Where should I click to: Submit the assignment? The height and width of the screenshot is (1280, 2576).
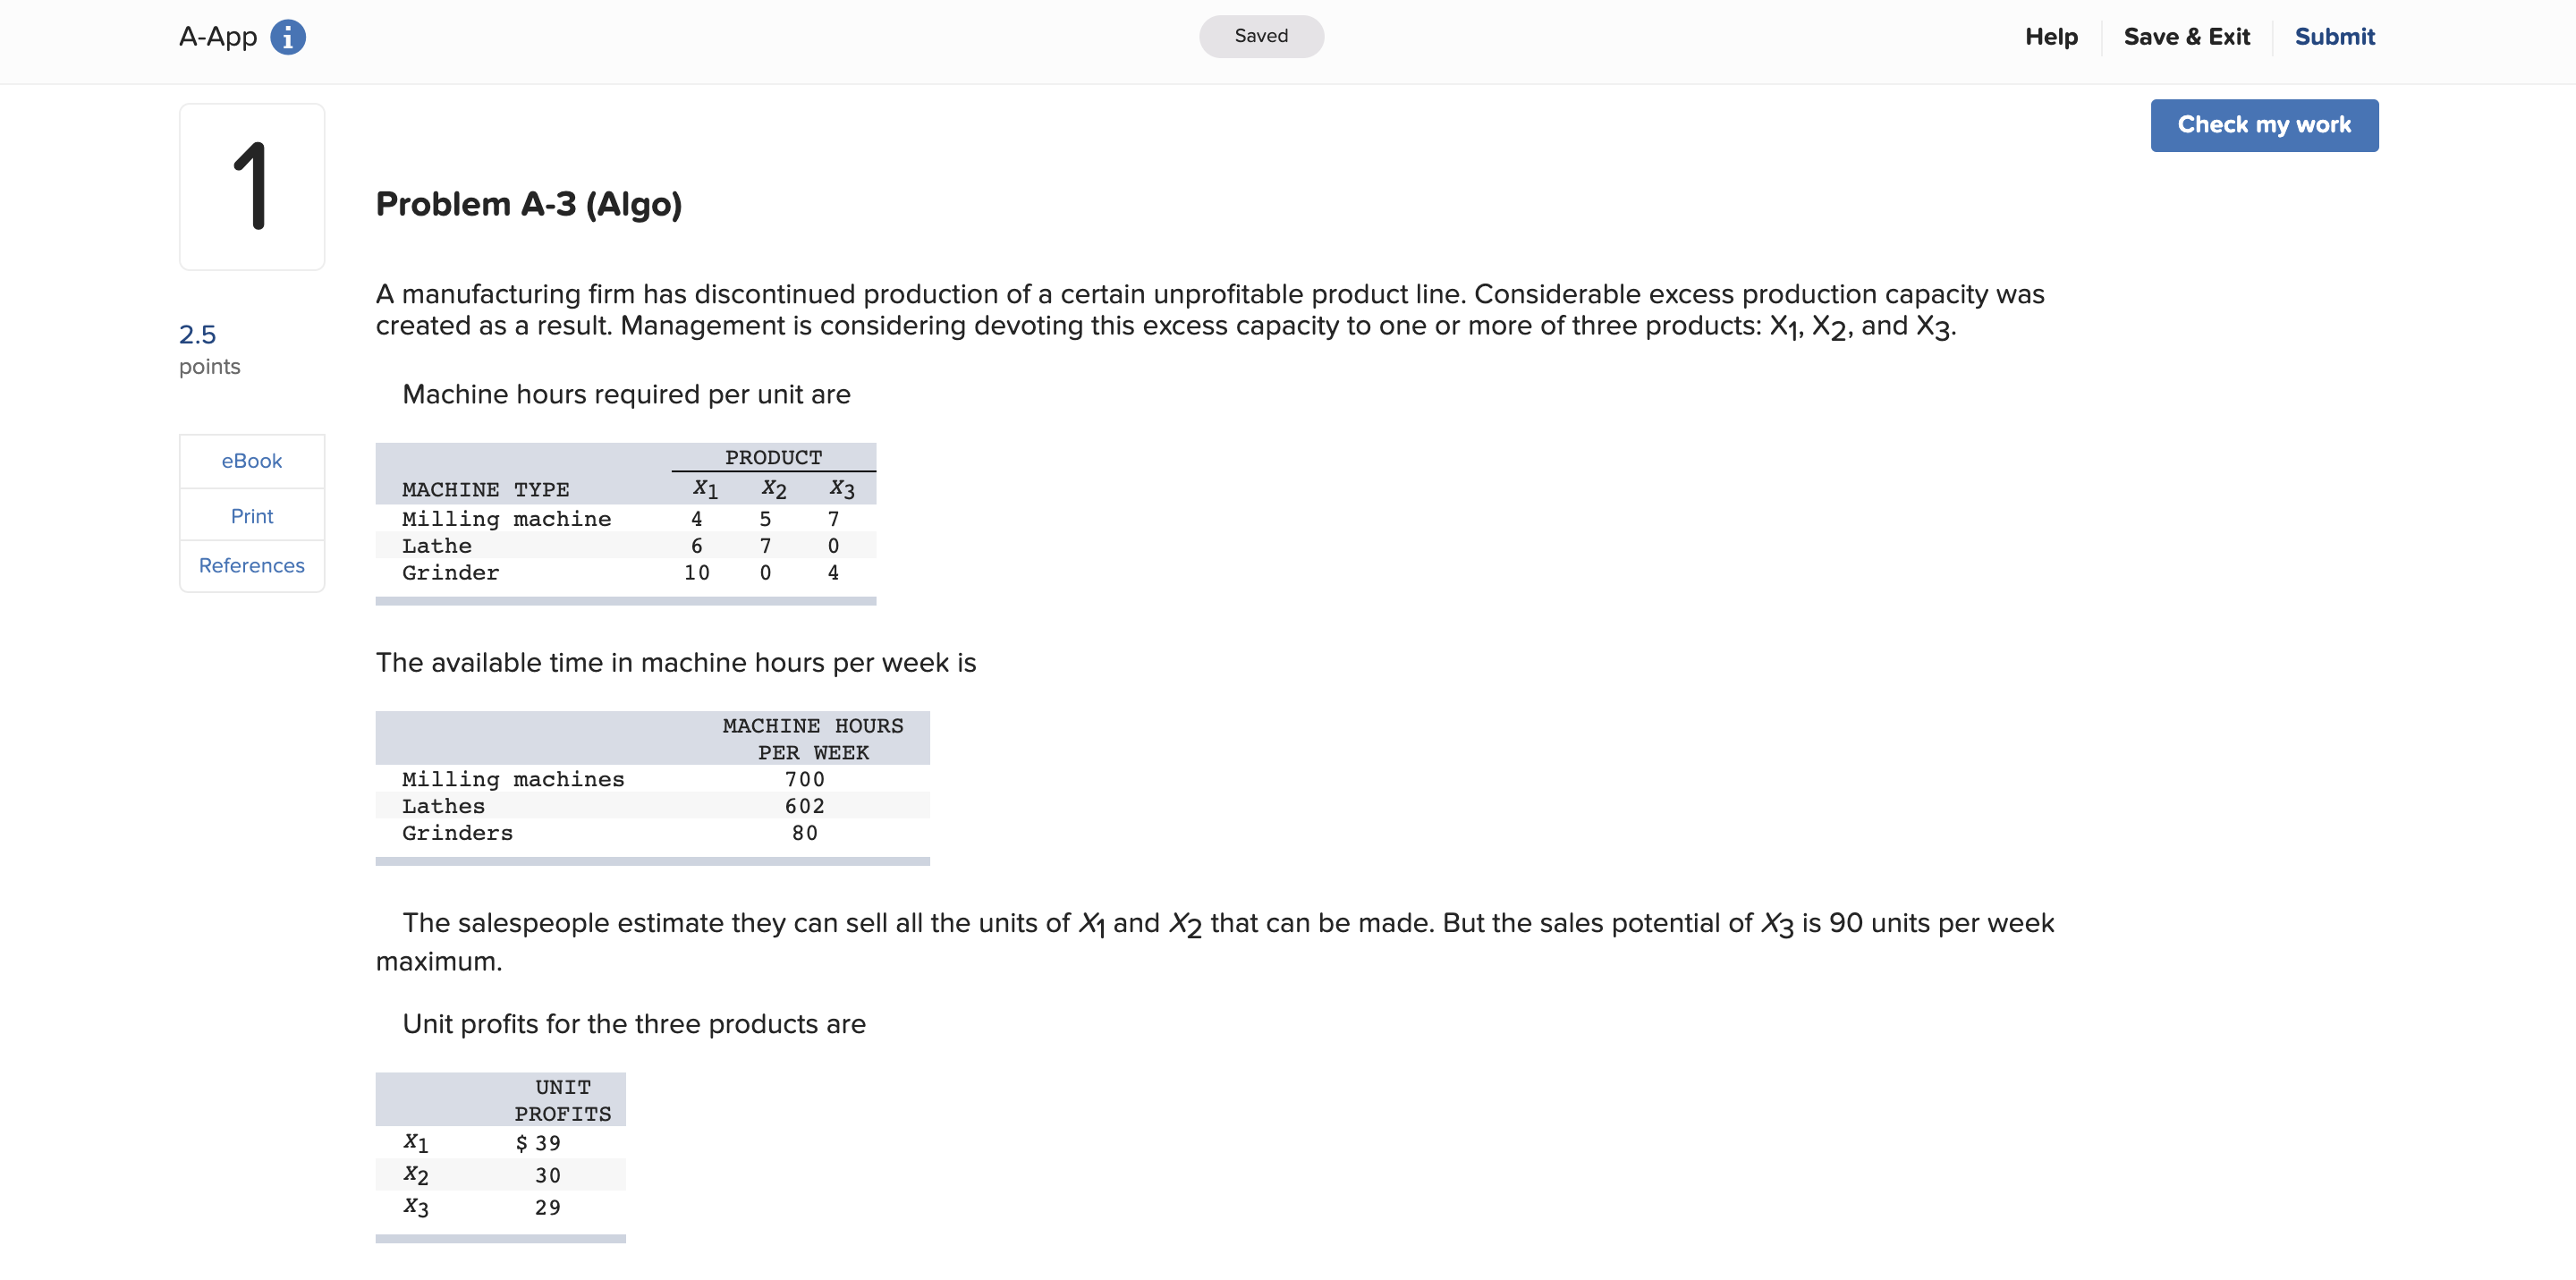click(2334, 36)
